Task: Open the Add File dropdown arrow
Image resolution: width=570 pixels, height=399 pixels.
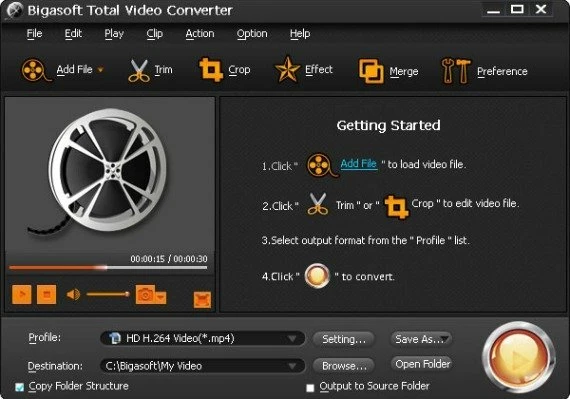Action: (x=100, y=69)
